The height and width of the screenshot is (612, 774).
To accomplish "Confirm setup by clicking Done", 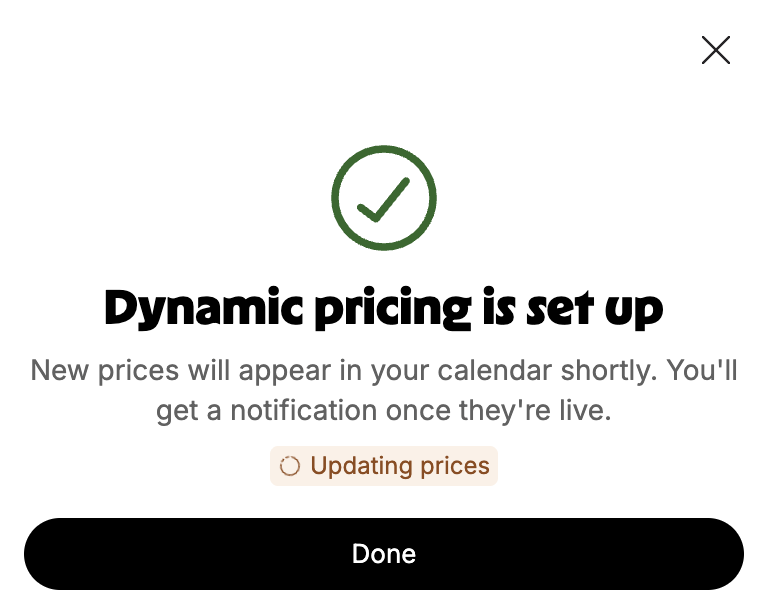I will click(x=384, y=554).
